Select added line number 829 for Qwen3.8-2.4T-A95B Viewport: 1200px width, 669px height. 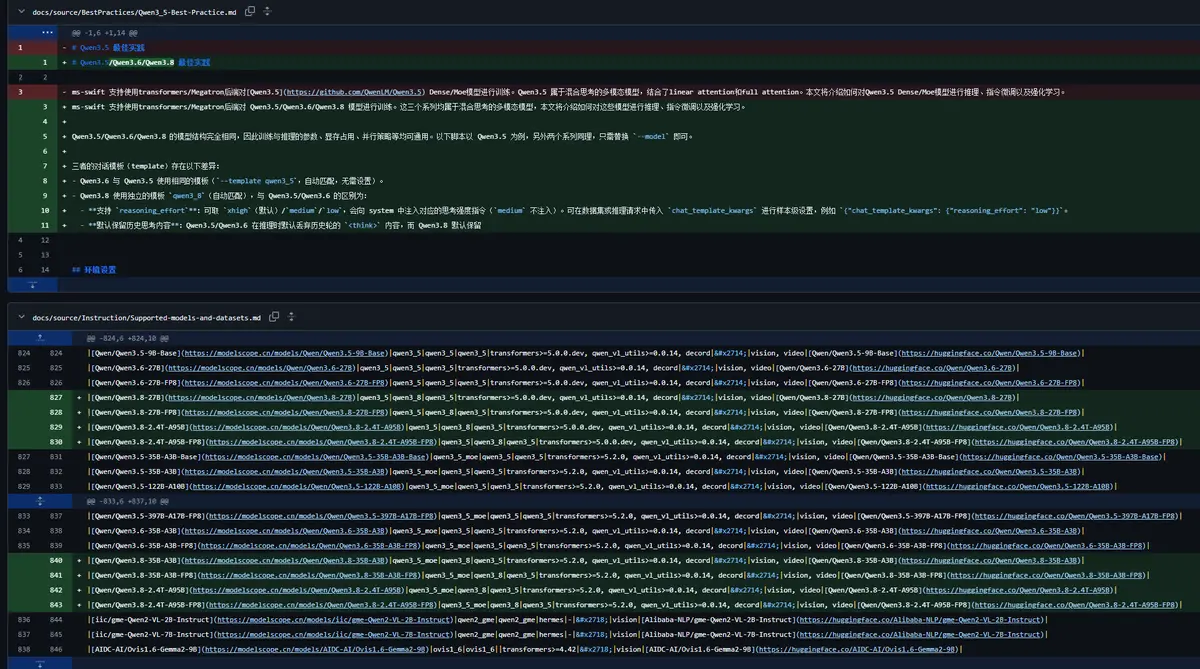point(54,427)
